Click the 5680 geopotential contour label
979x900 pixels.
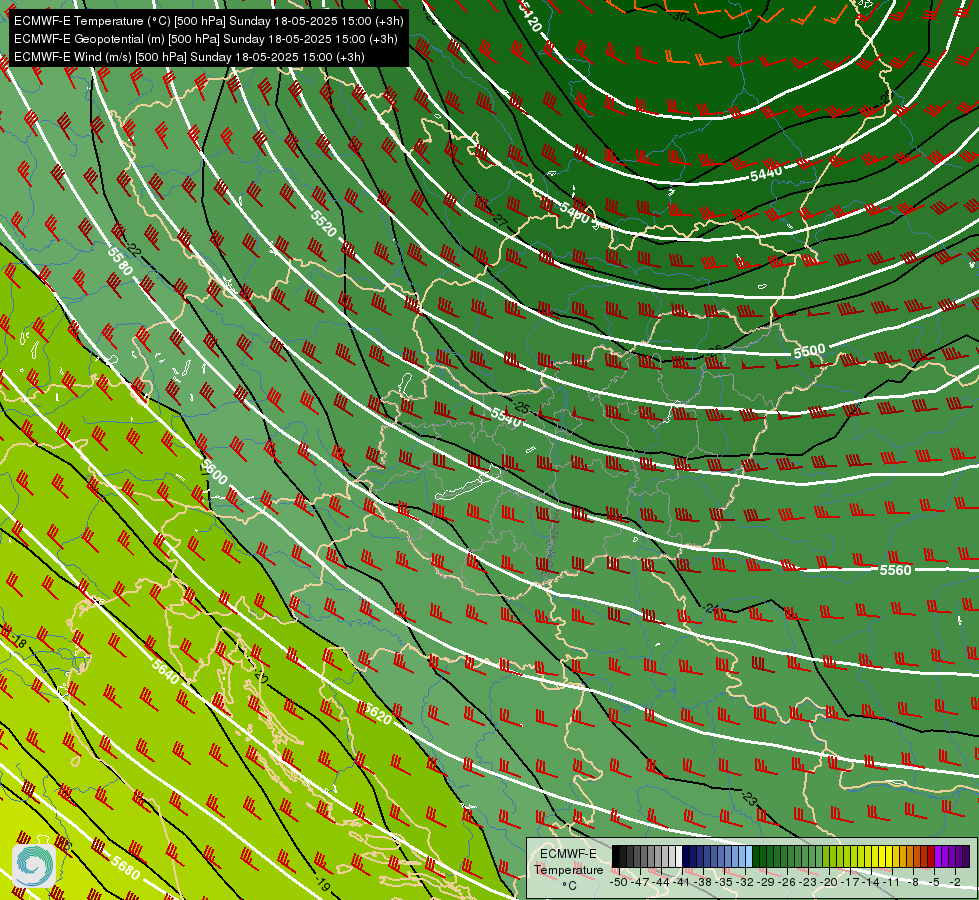pos(125,868)
